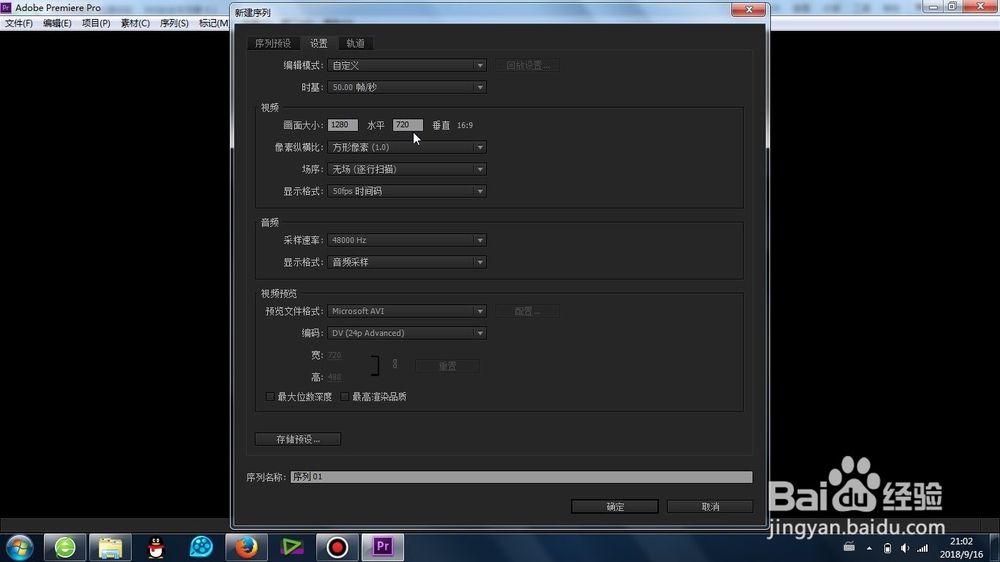Click the network signal tray icon

point(923,548)
